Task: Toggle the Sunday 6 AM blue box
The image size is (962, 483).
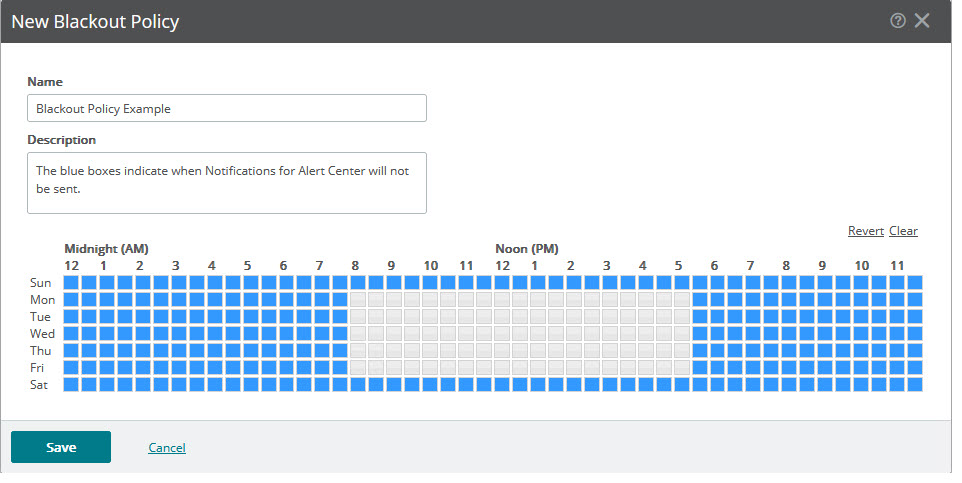Action: click(287, 282)
